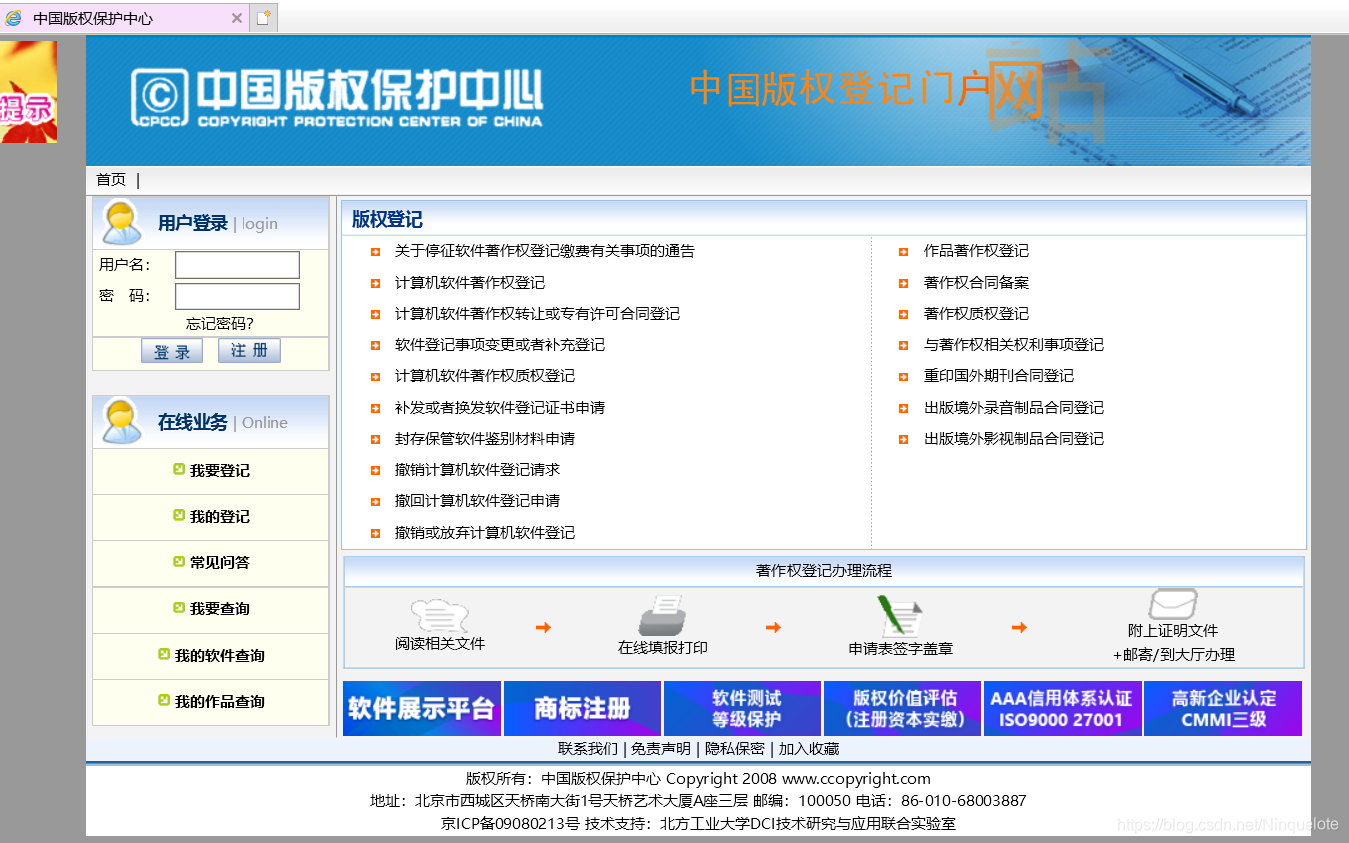Click the 用户名 input field
The height and width of the screenshot is (843, 1349).
(x=236, y=264)
